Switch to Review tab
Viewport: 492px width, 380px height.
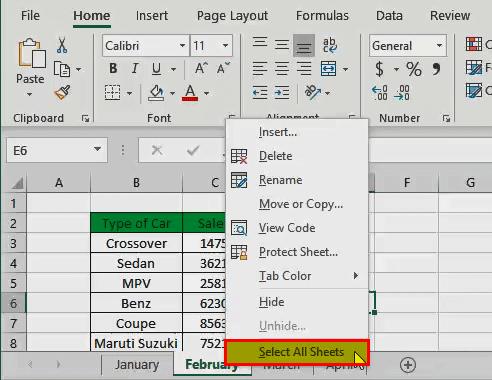click(450, 16)
